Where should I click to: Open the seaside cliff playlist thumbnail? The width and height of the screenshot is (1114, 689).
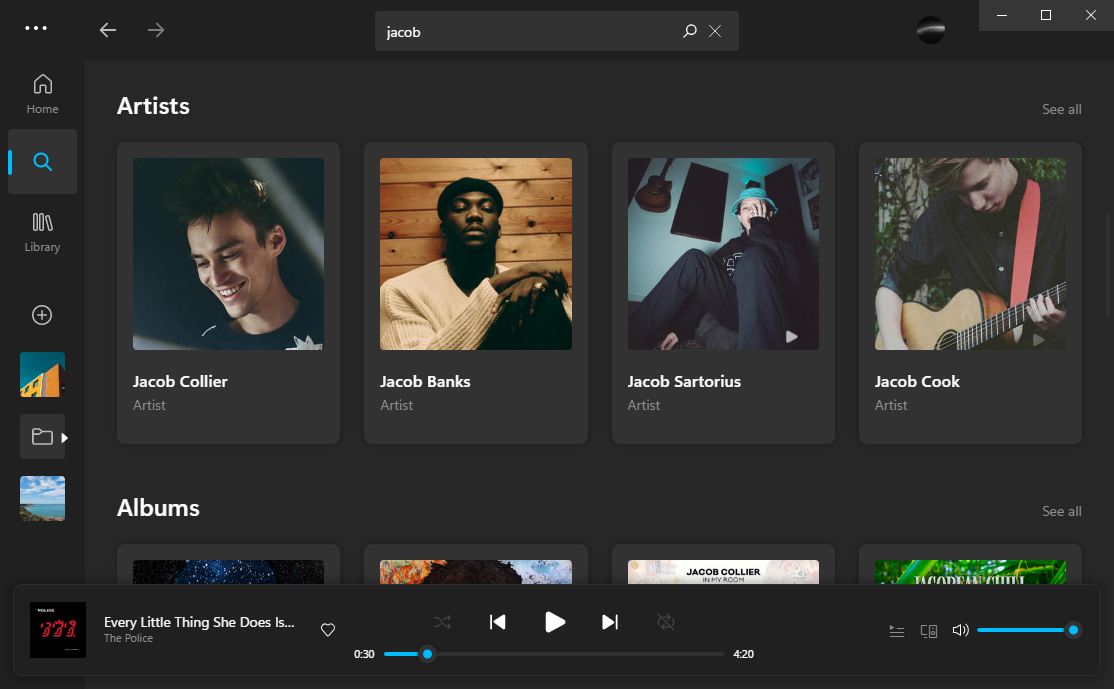[x=43, y=499]
